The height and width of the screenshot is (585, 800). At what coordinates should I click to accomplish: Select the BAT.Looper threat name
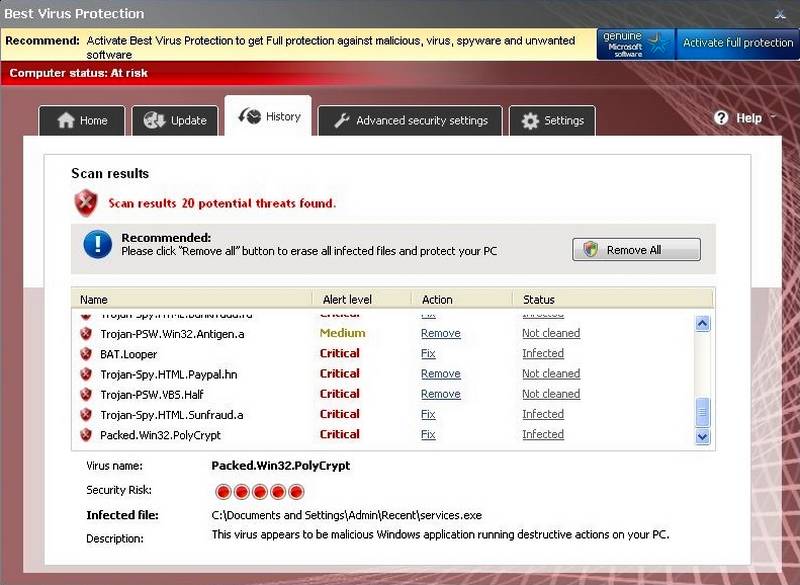[x=128, y=354]
